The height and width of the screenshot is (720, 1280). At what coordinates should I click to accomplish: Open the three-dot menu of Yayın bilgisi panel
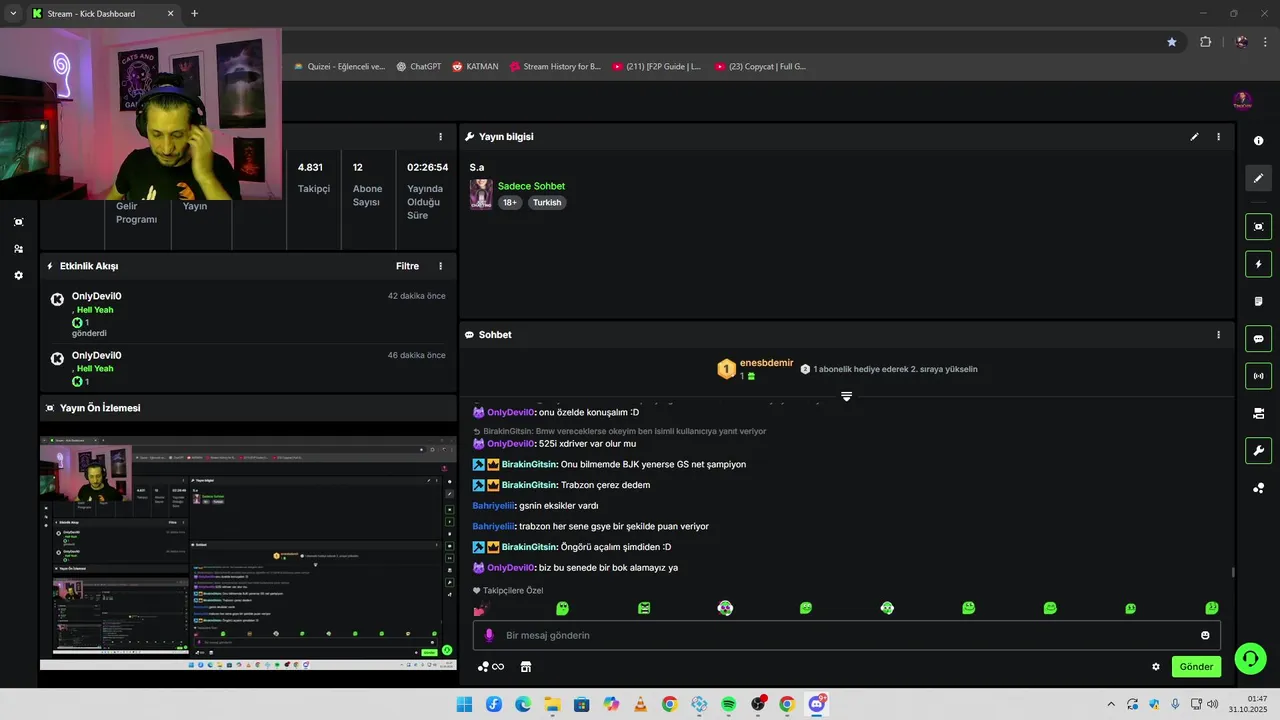coord(1218,137)
